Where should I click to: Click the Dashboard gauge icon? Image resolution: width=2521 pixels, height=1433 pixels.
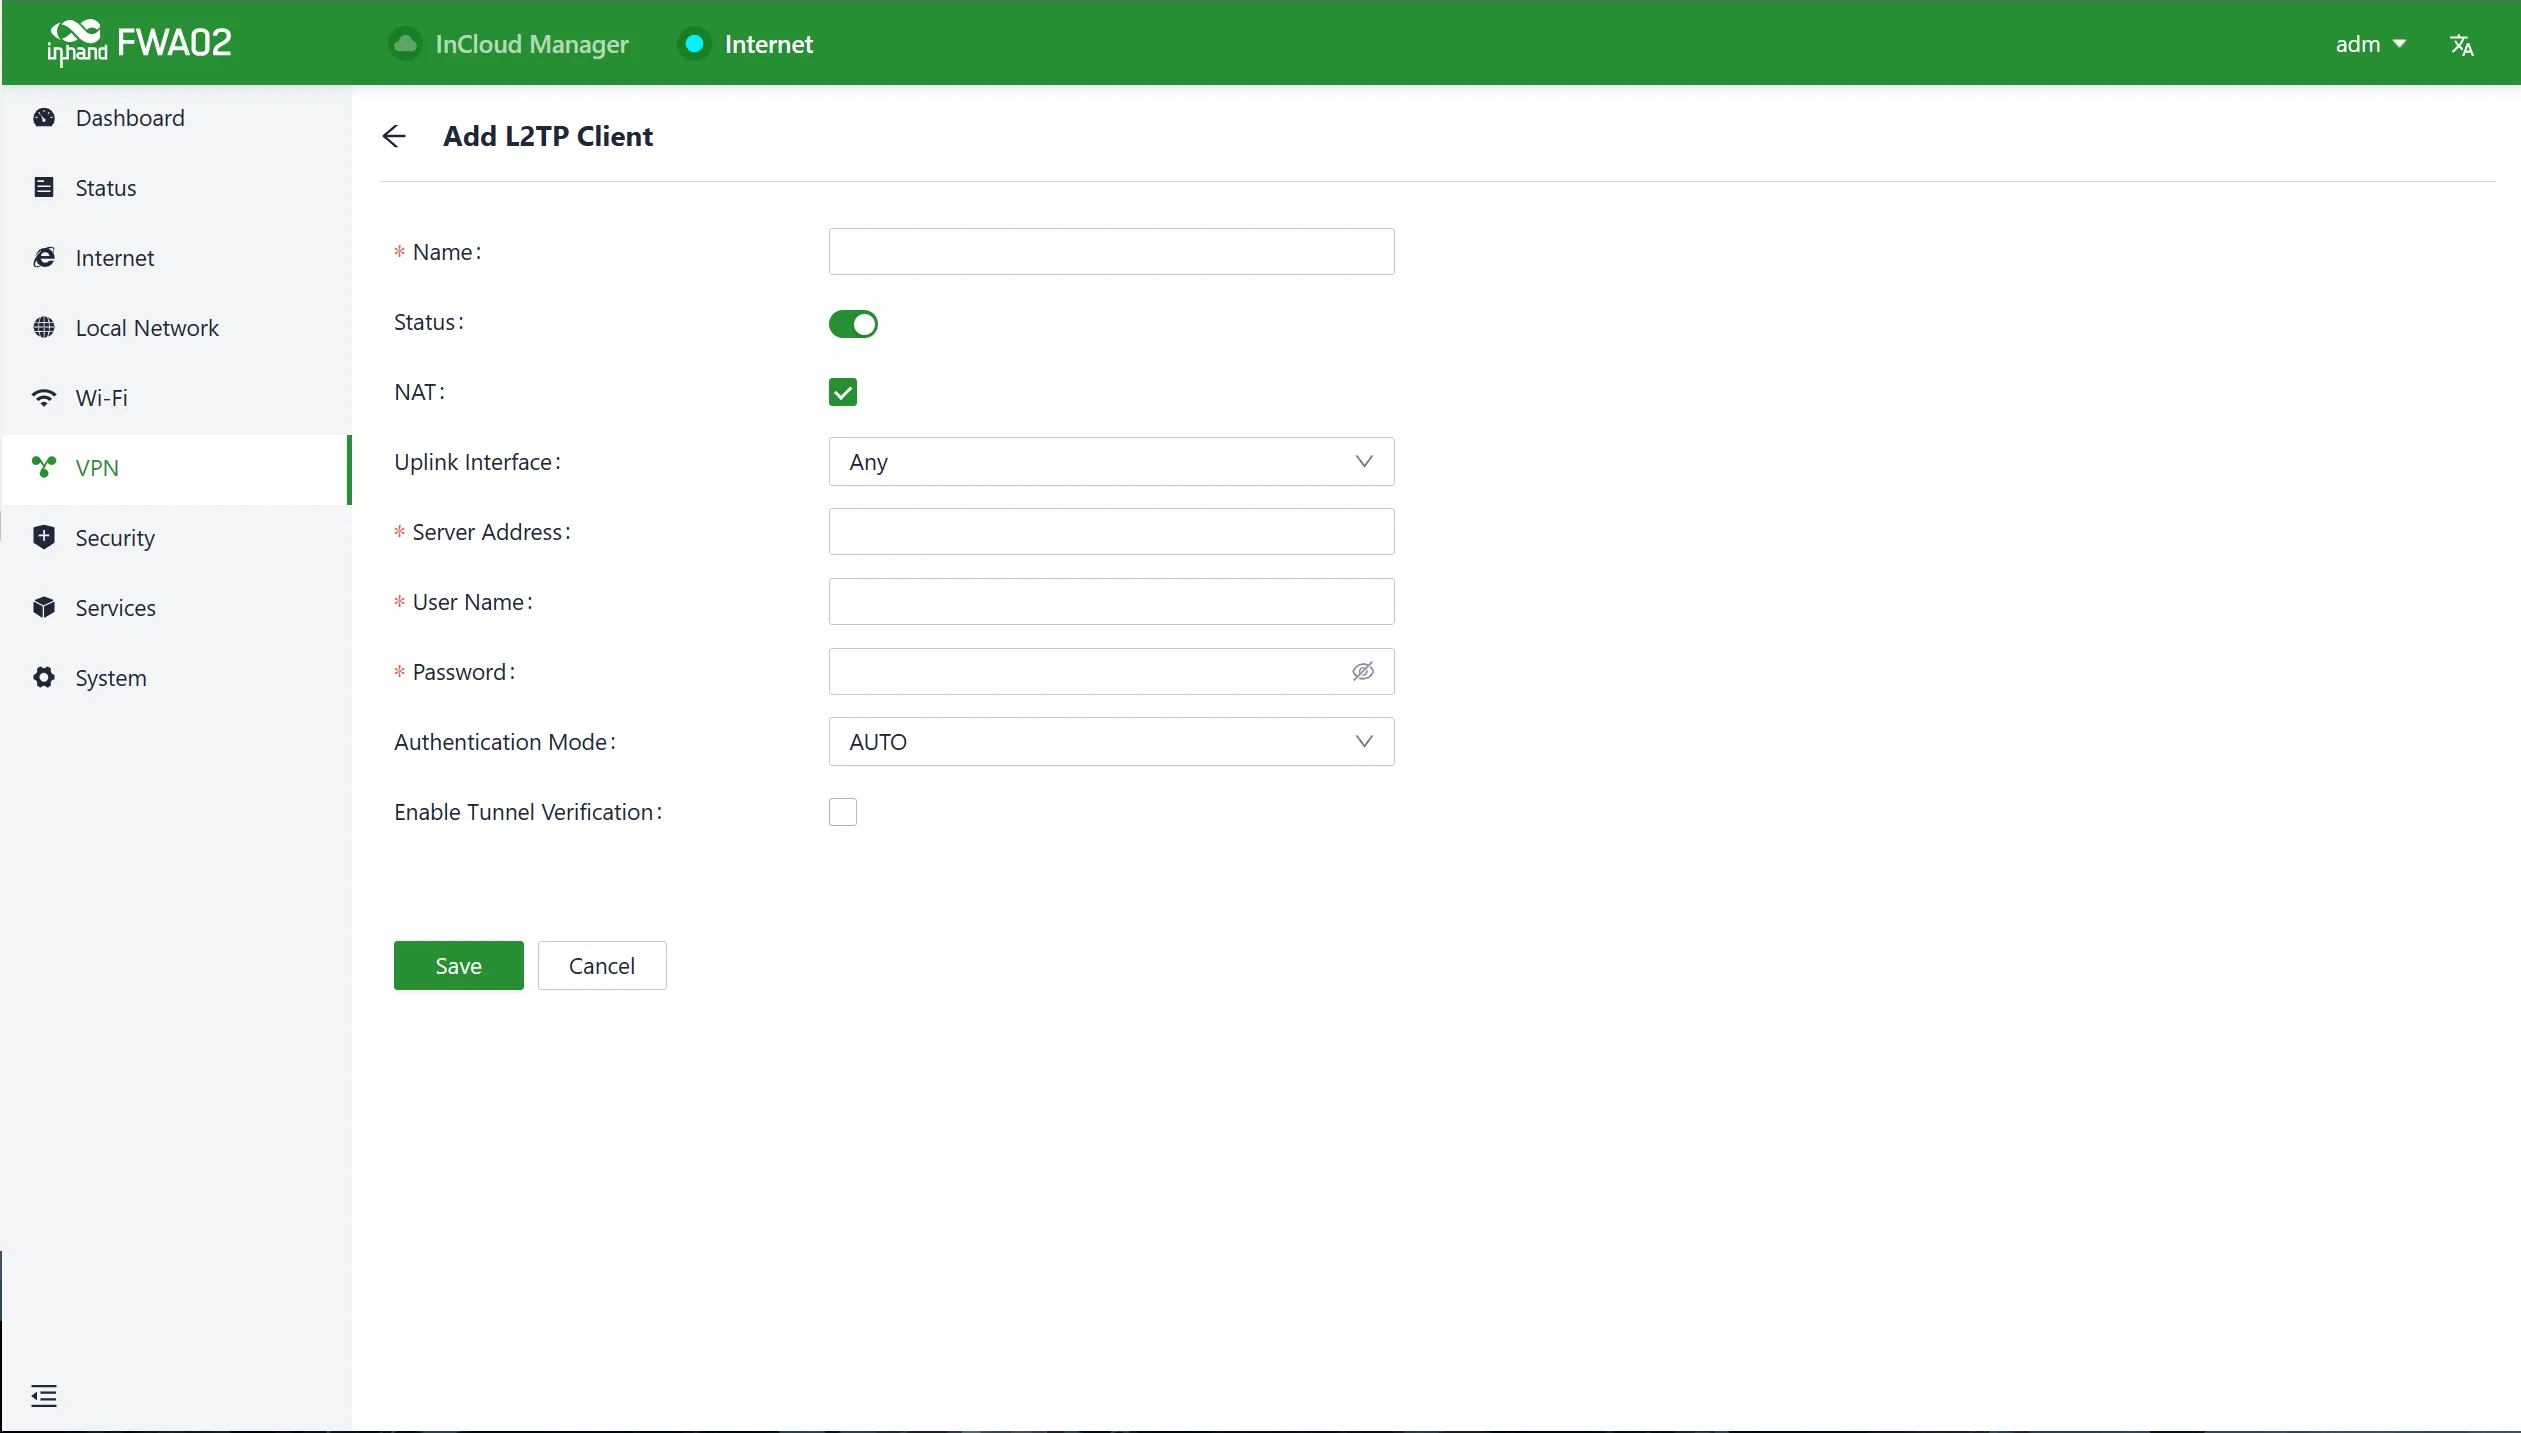[44, 118]
